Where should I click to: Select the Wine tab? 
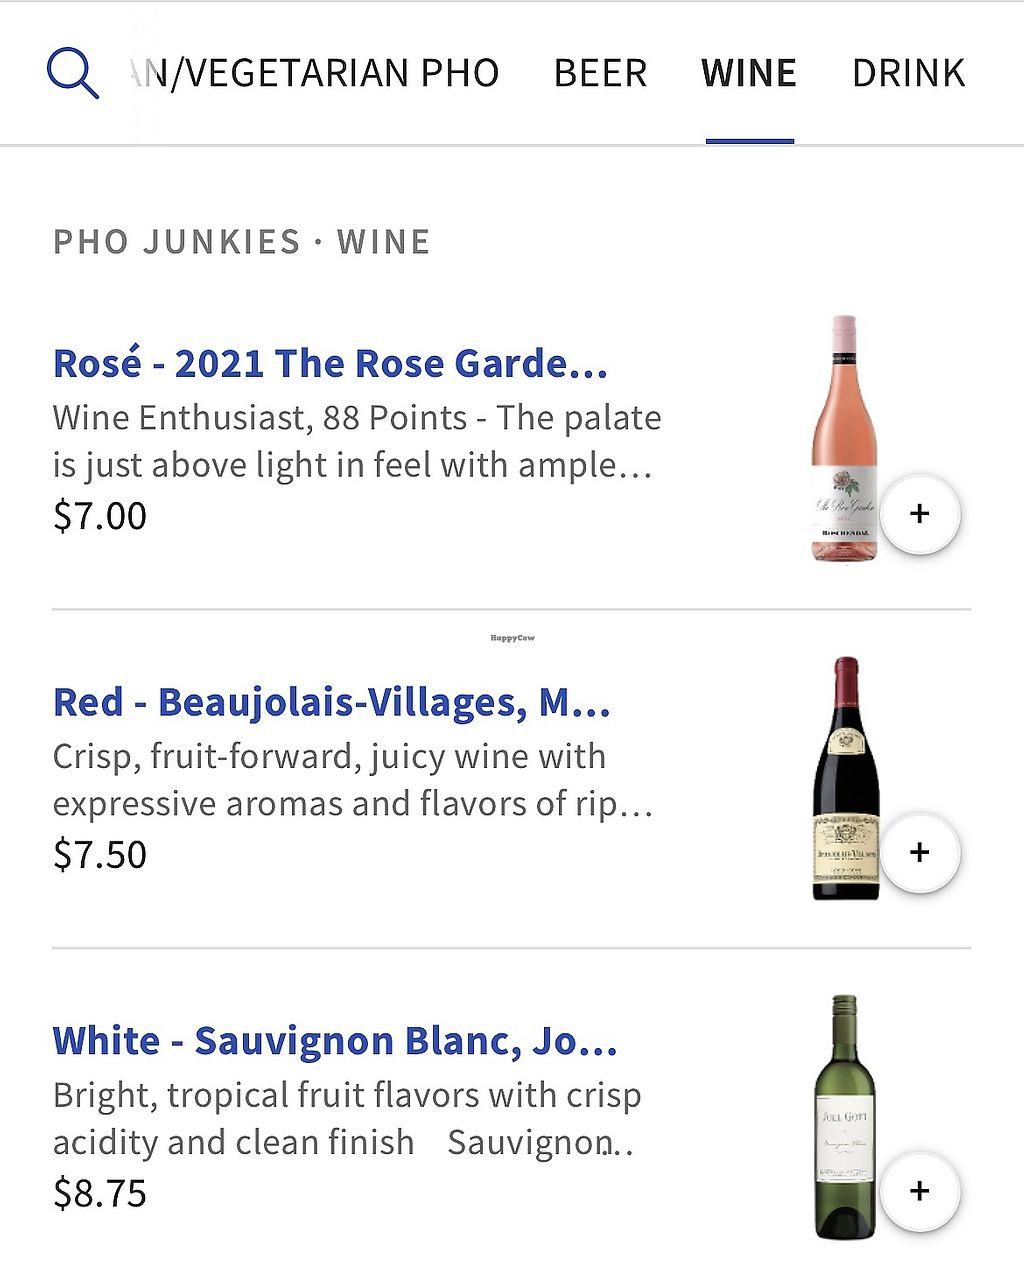(749, 73)
